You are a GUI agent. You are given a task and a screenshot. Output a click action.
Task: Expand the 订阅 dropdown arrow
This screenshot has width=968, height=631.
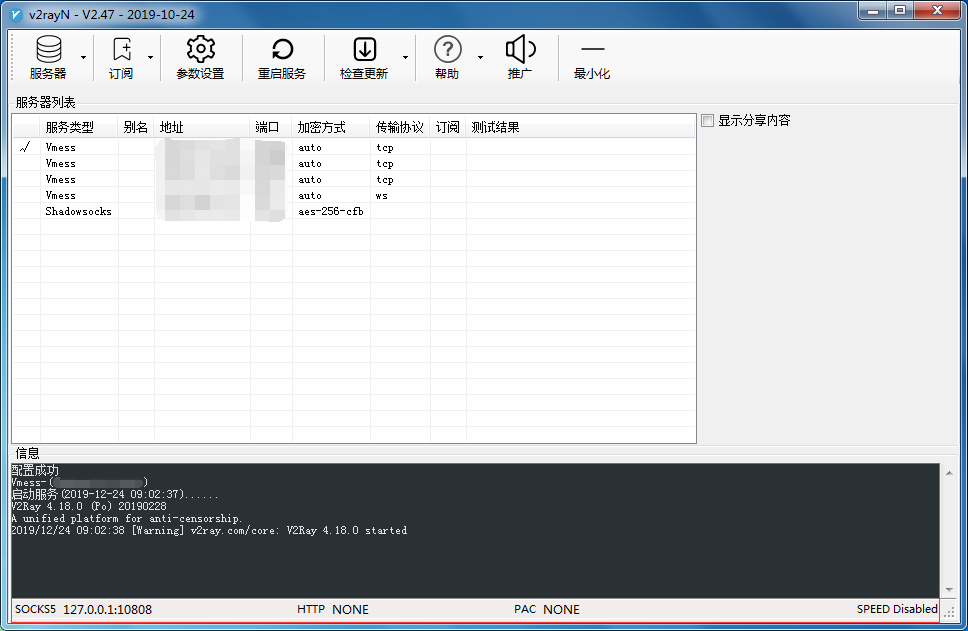coord(150,57)
